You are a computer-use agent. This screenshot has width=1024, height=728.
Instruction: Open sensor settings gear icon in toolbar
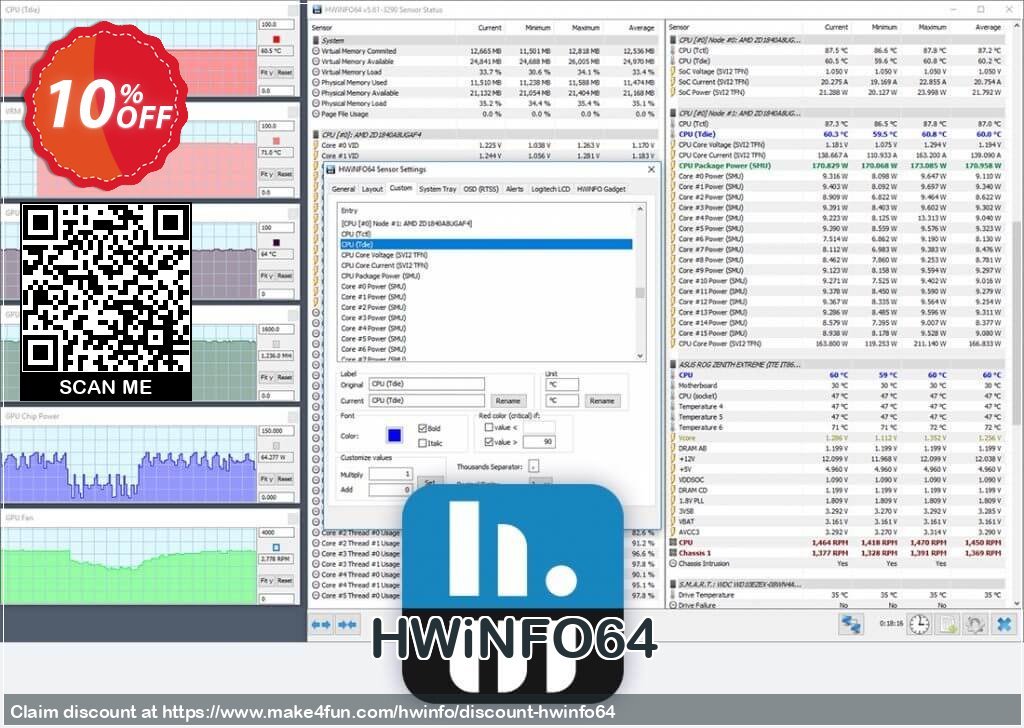pos(975,624)
